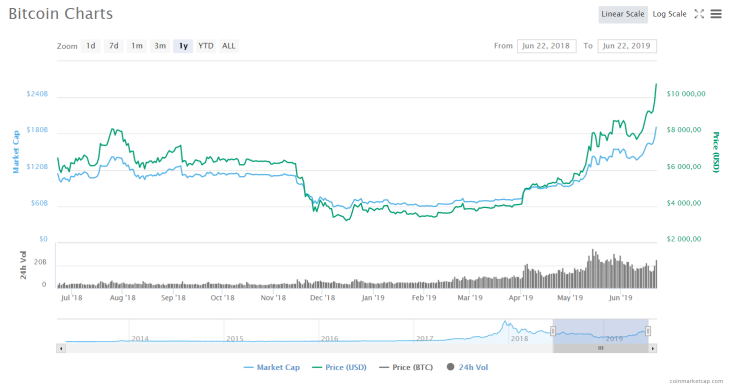Click navigator left scroll arrow
This screenshot has height=390, width=736.
pos(61,348)
